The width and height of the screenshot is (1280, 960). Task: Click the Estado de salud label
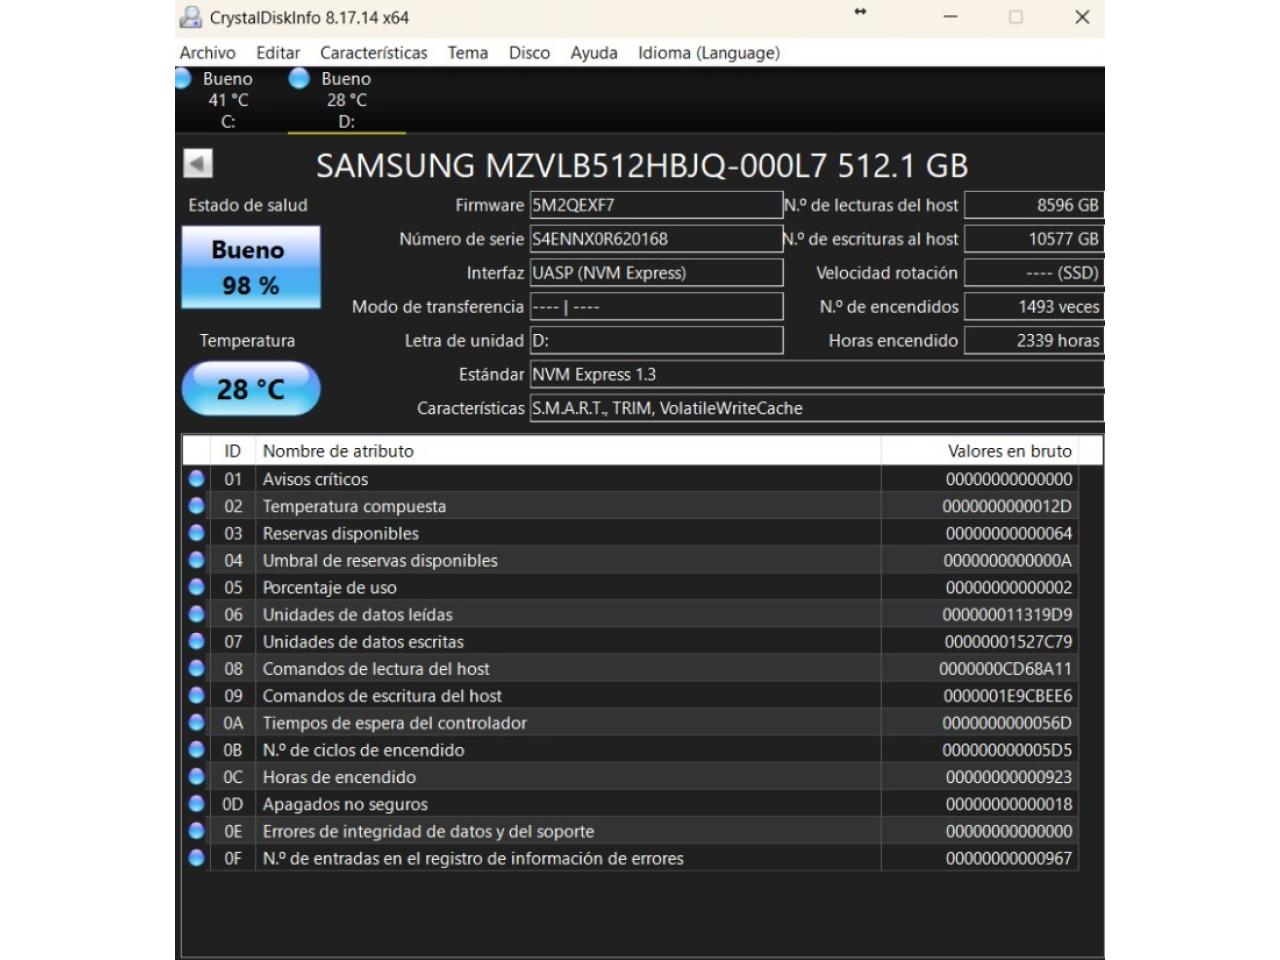click(248, 205)
